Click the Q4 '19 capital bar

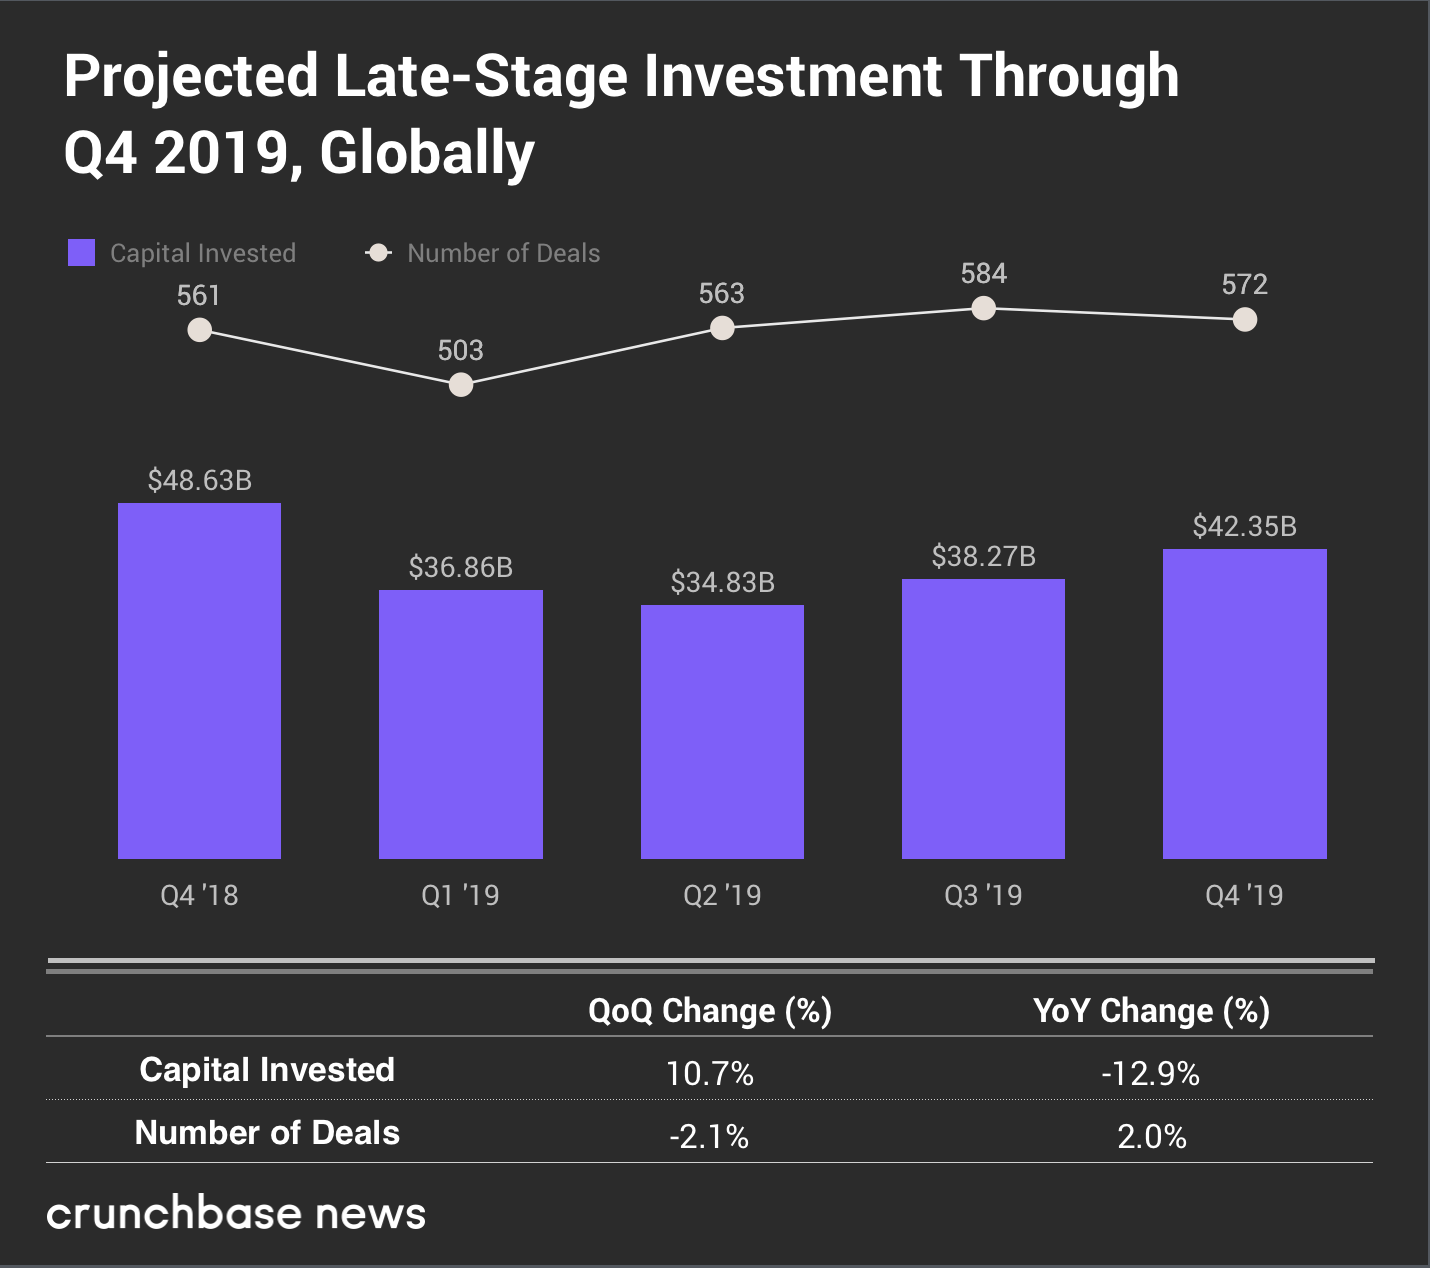pos(1245,703)
